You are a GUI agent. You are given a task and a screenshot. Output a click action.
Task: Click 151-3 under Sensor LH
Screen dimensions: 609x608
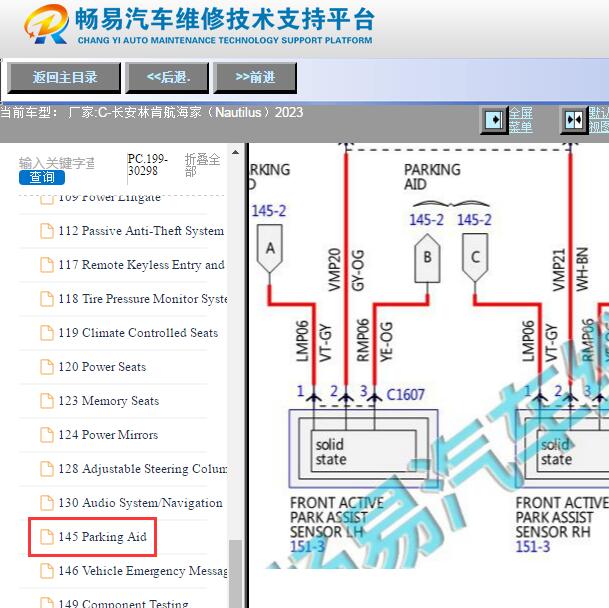coord(308,547)
